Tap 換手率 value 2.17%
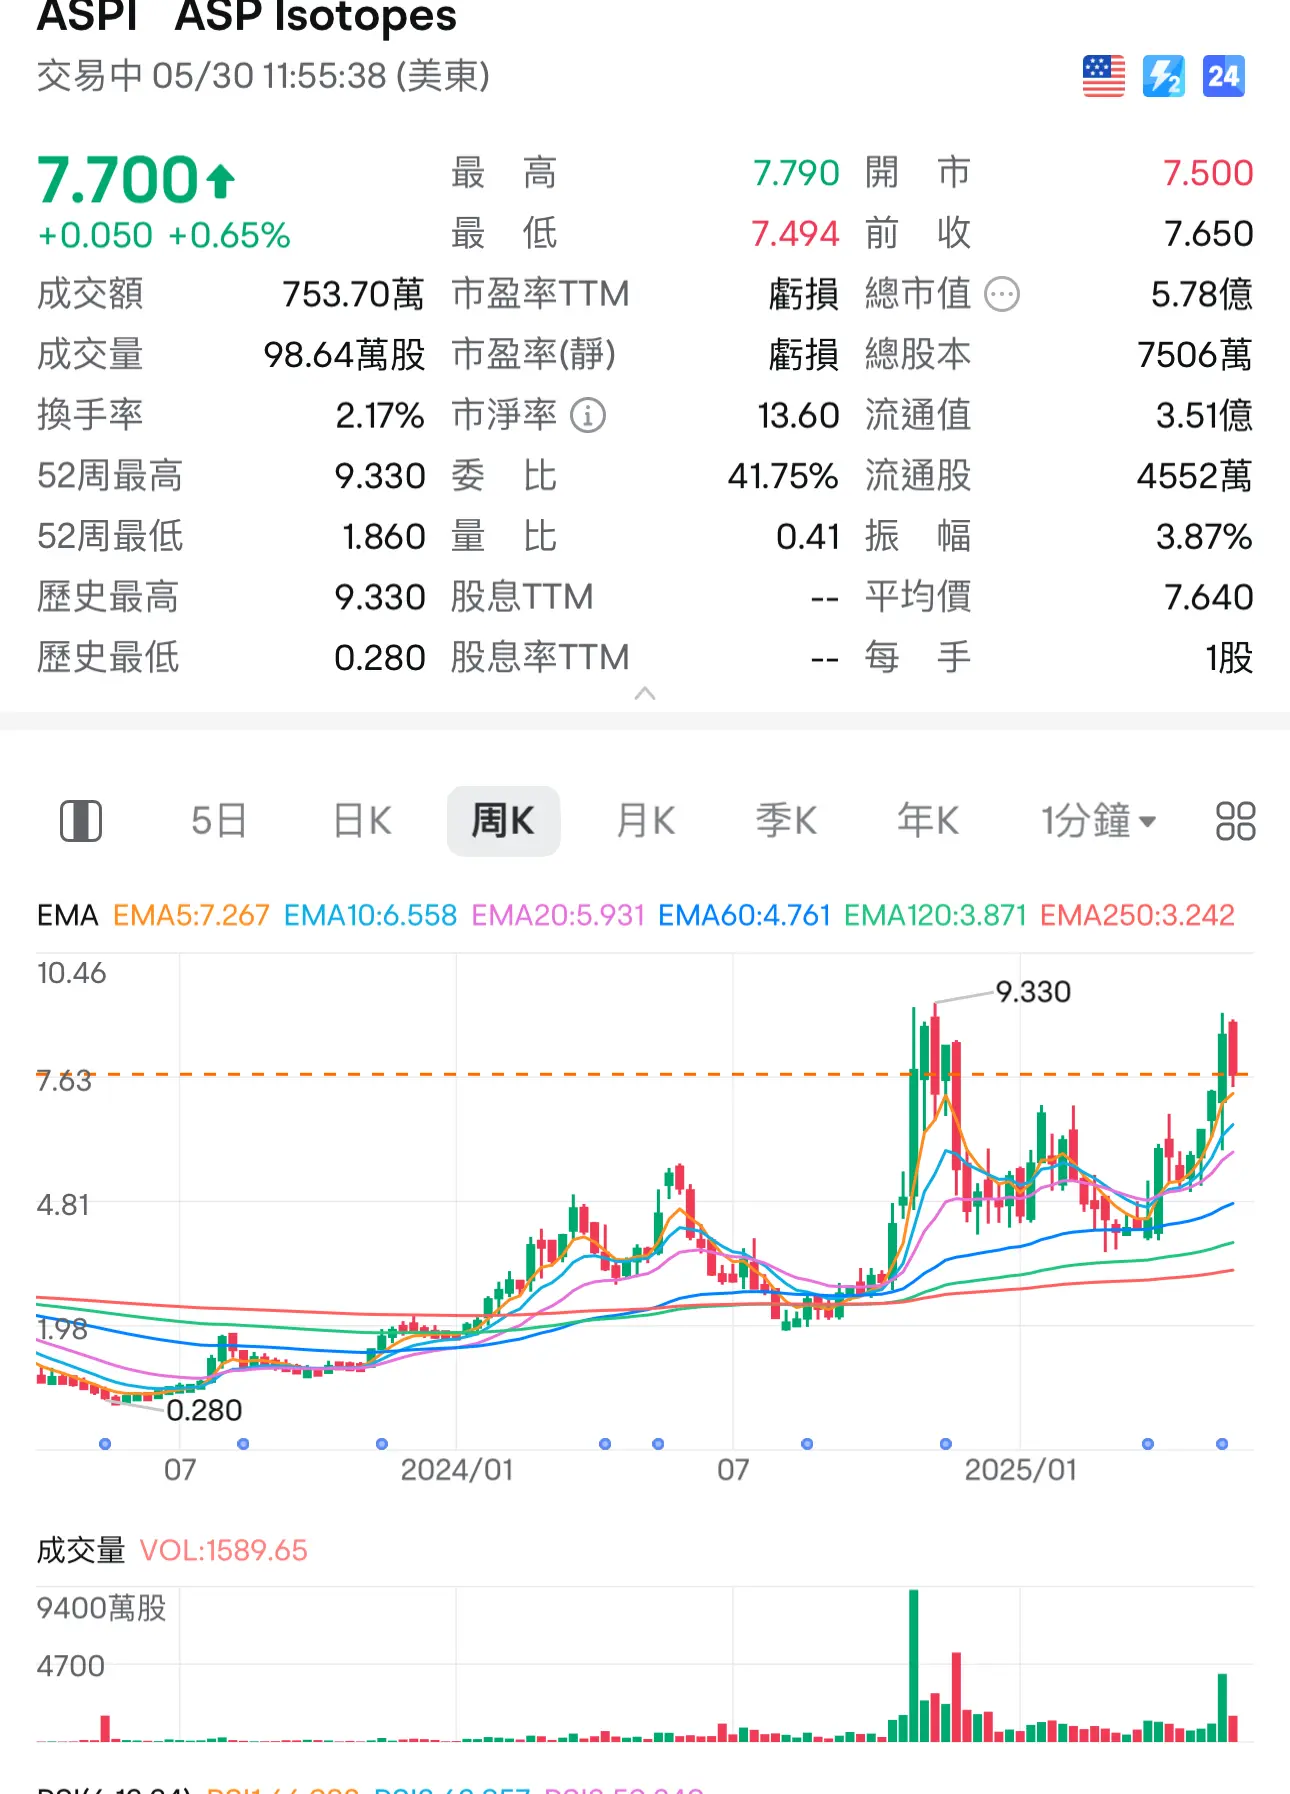1290x1794 pixels. 380,415
